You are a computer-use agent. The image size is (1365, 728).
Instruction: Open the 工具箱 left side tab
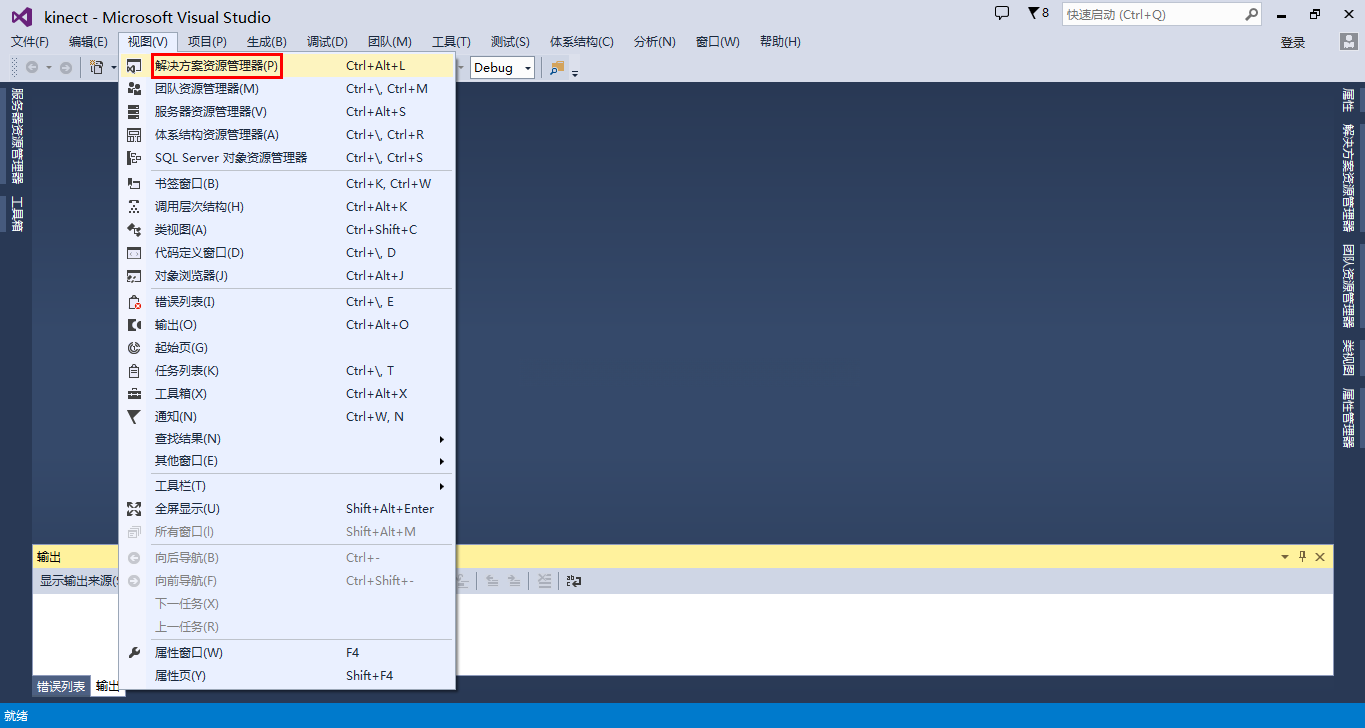click(16, 214)
